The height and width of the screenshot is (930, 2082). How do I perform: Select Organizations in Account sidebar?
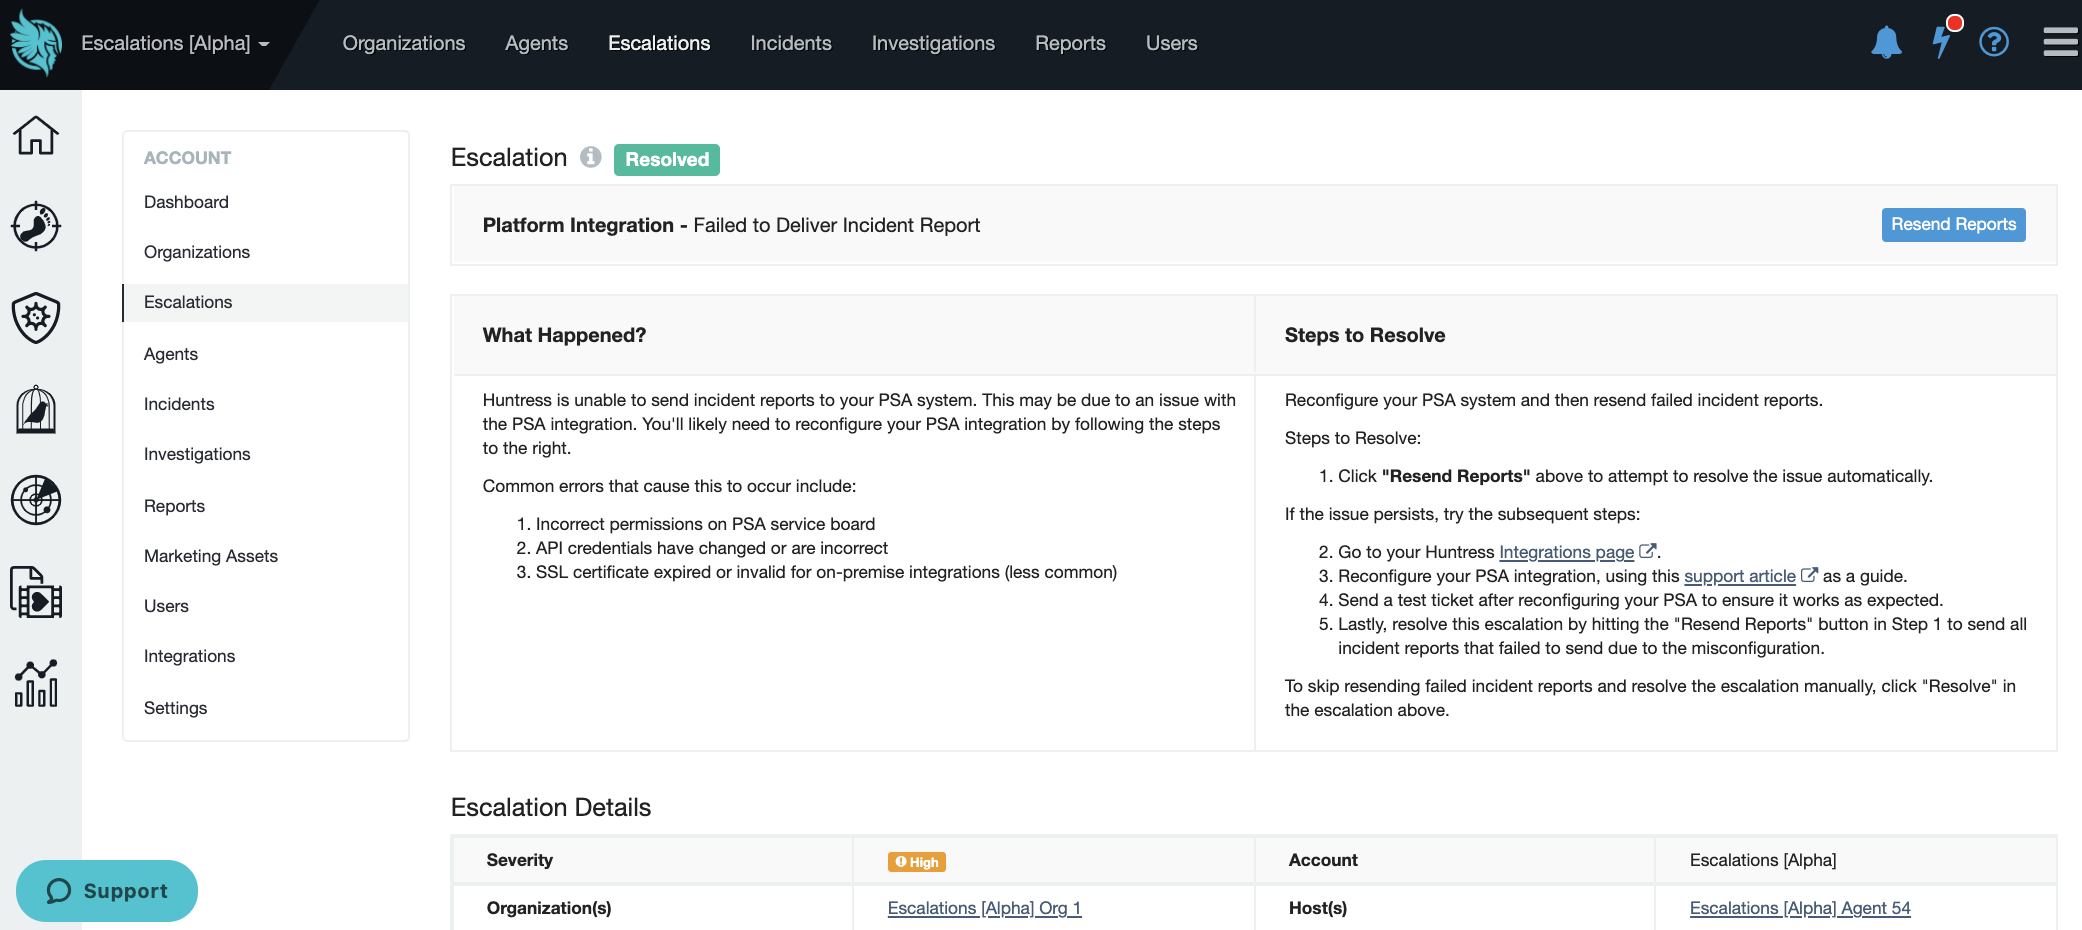click(265, 252)
